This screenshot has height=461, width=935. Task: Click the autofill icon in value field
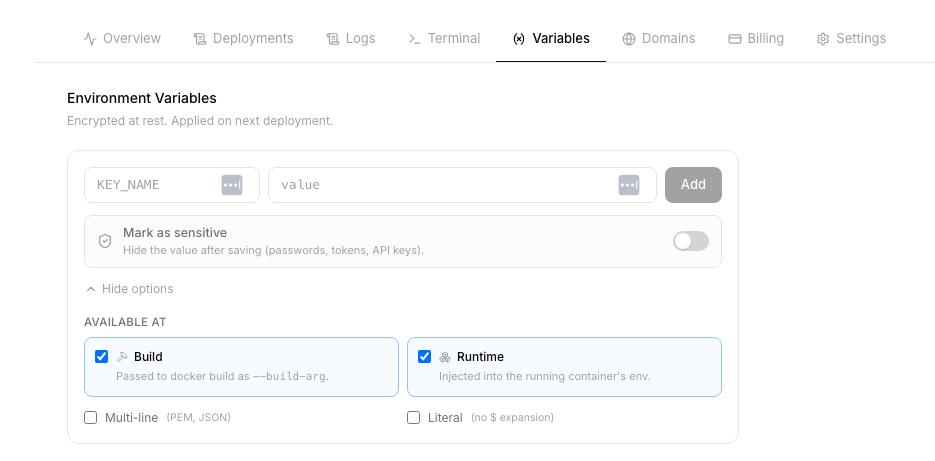click(629, 185)
